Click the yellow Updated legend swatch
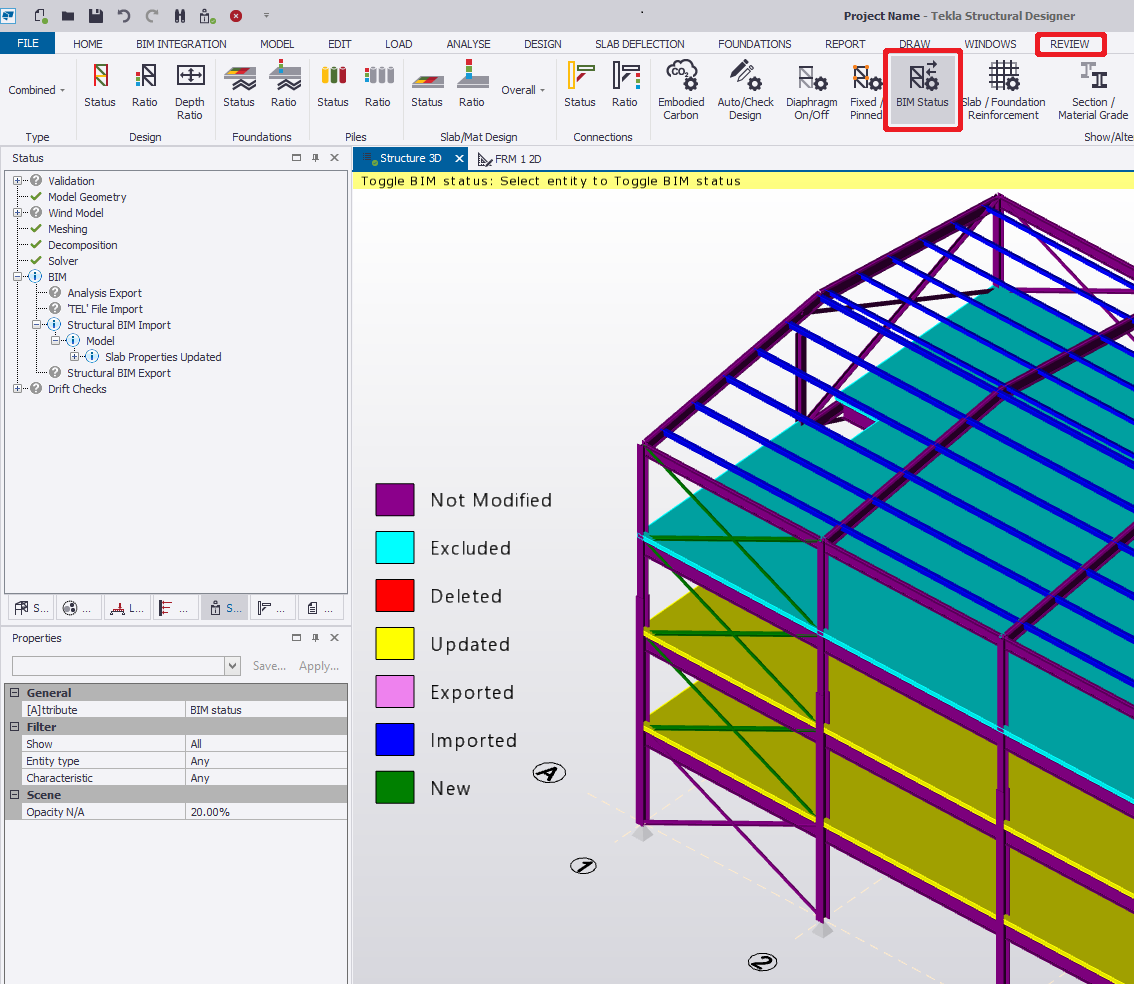The width and height of the screenshot is (1134, 984). (x=395, y=643)
